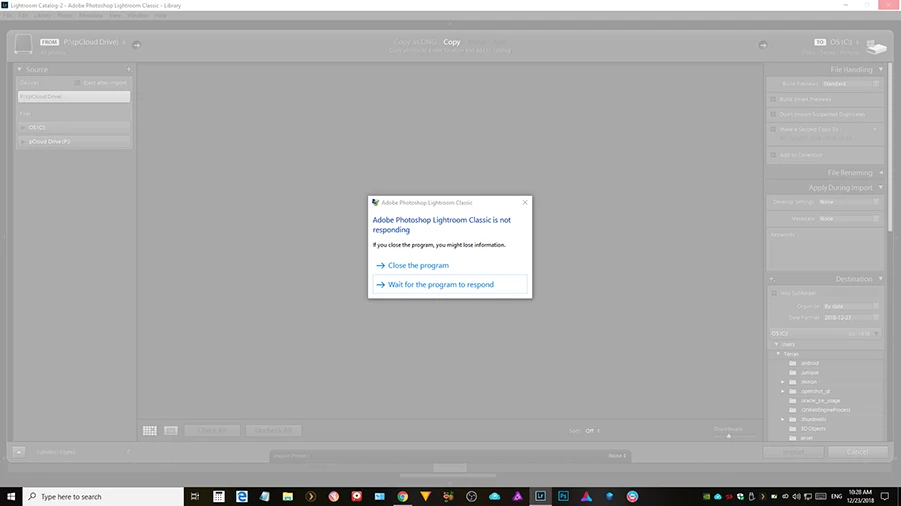Open the Metadata menu
The height and width of the screenshot is (506, 901).
pos(91,16)
